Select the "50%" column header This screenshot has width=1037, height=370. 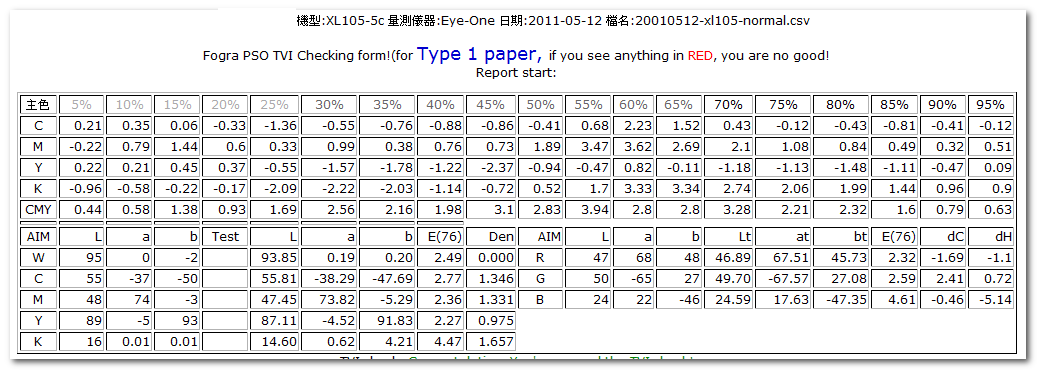540,105
